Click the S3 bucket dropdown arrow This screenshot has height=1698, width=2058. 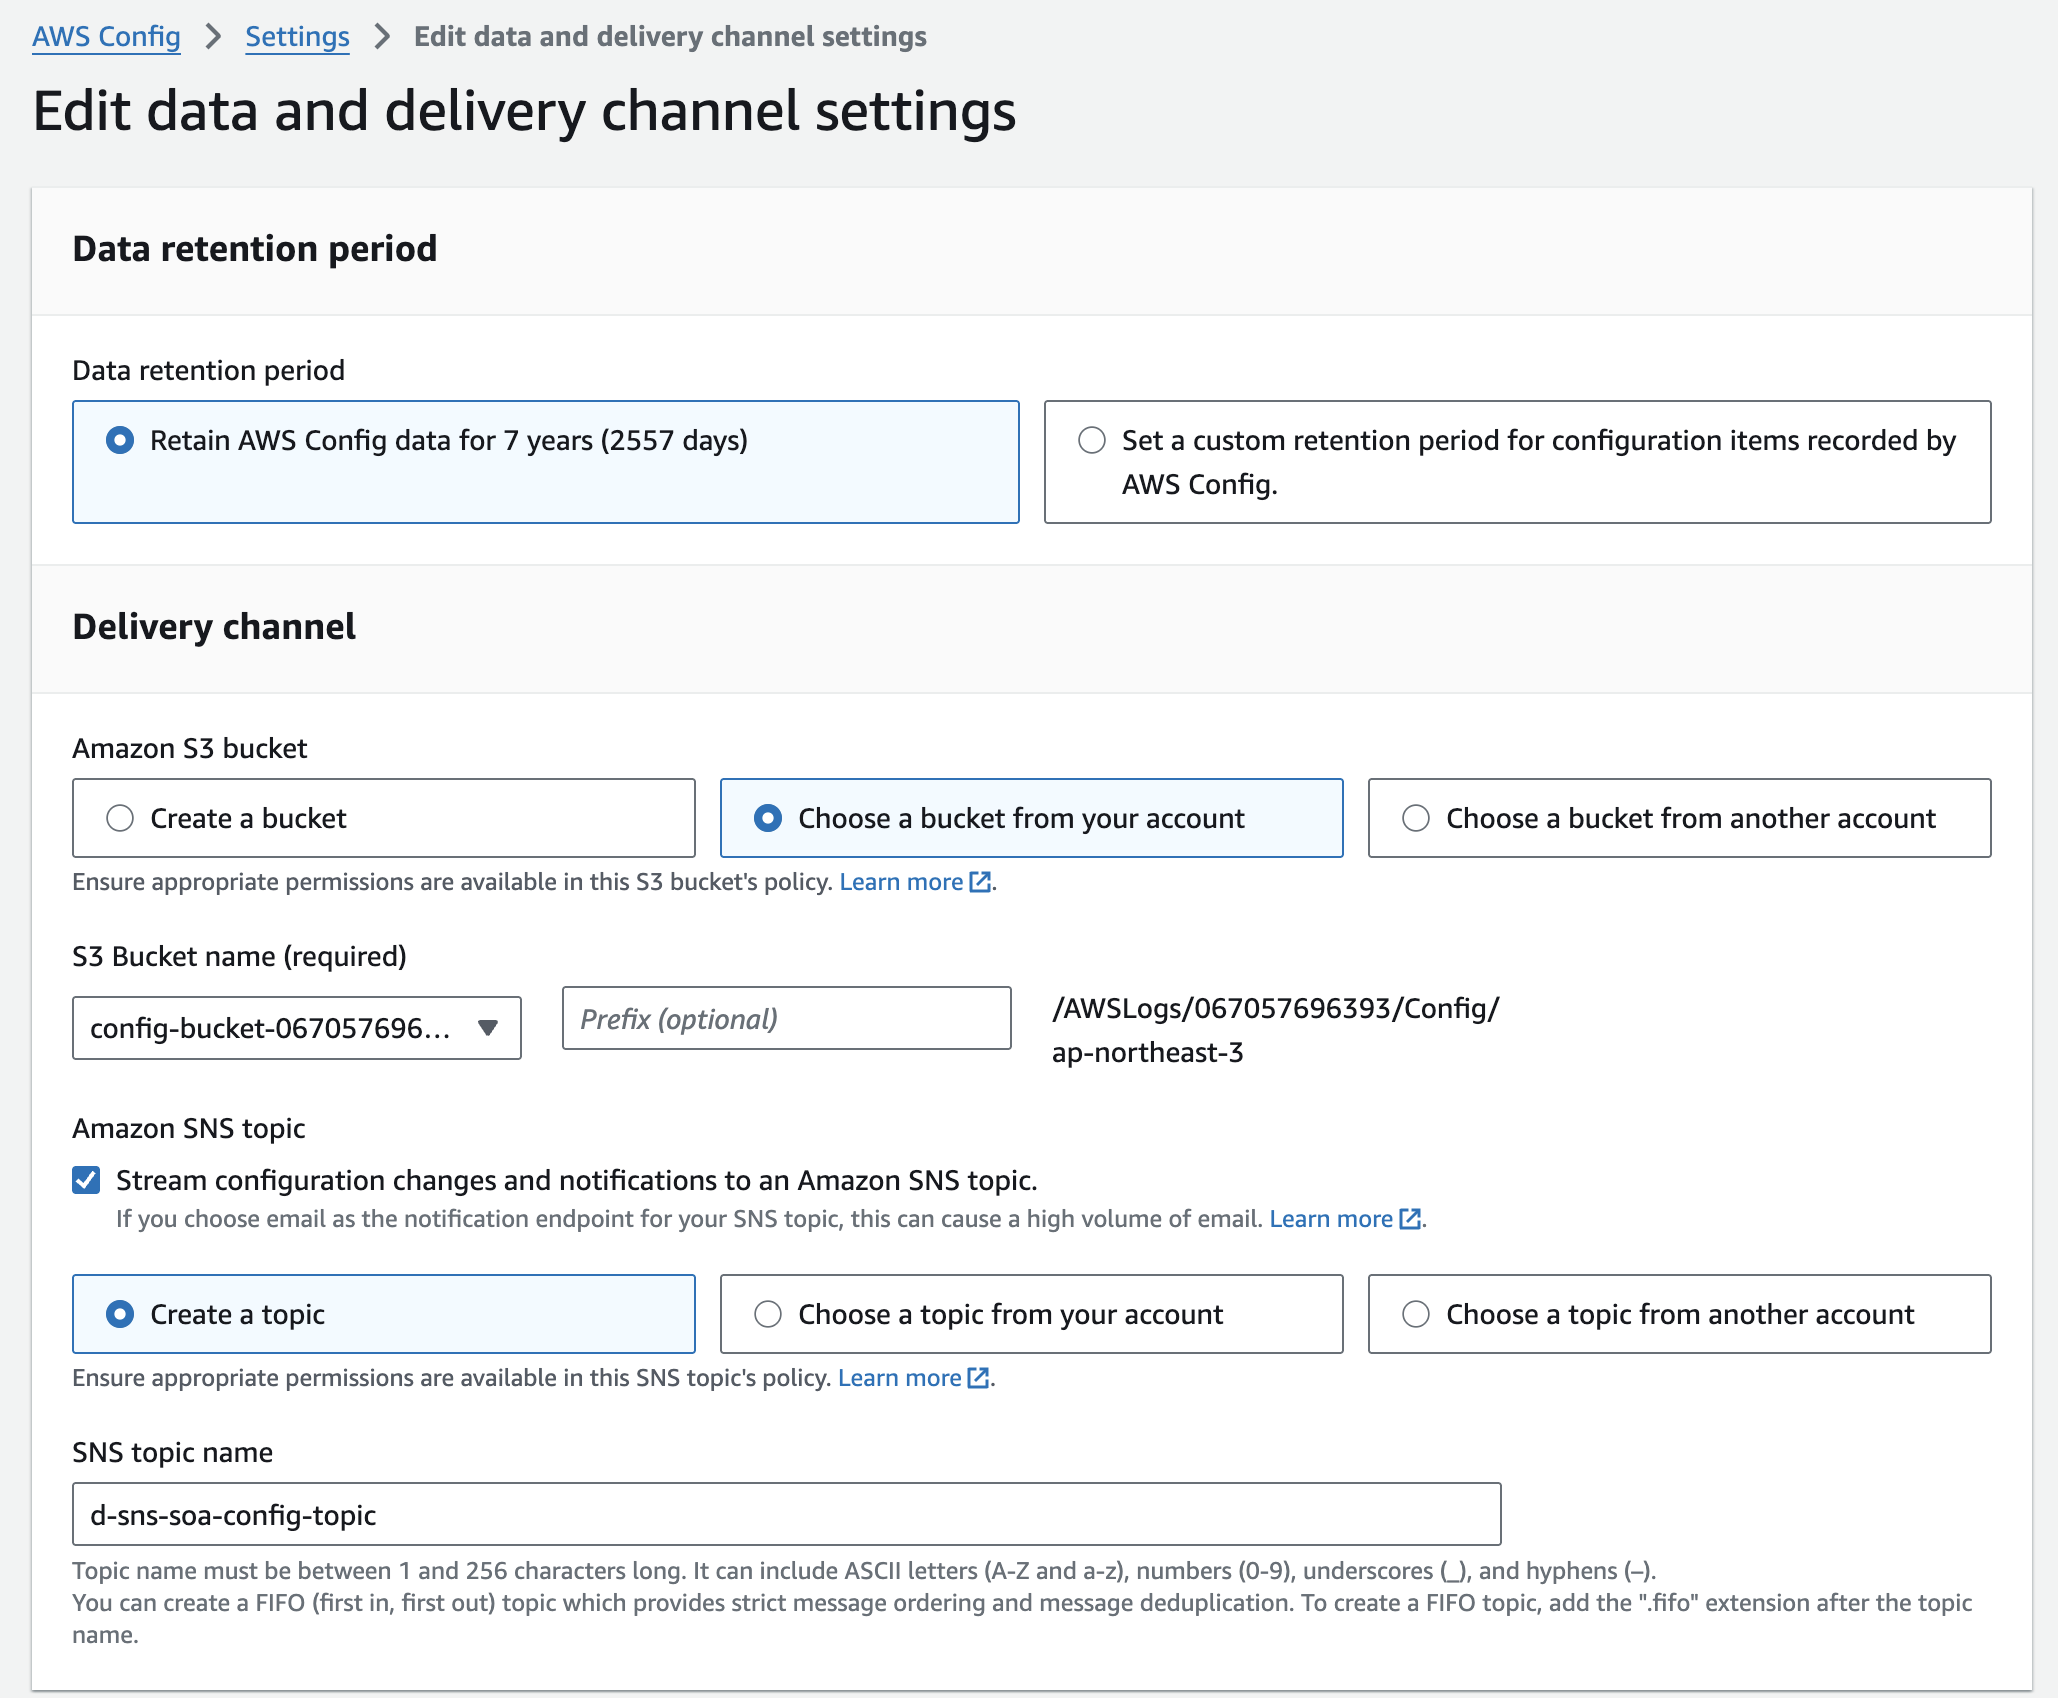tap(488, 1028)
